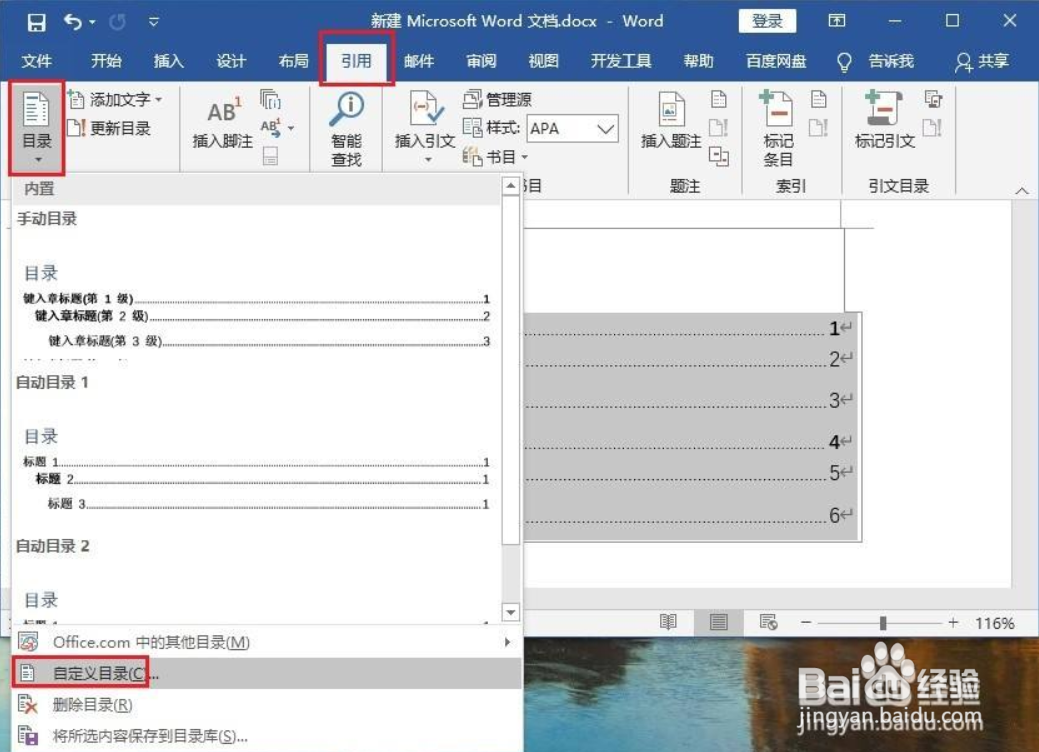Click Update Table of Figures icon
Screen dimensions: 1039x752
click(x=719, y=127)
